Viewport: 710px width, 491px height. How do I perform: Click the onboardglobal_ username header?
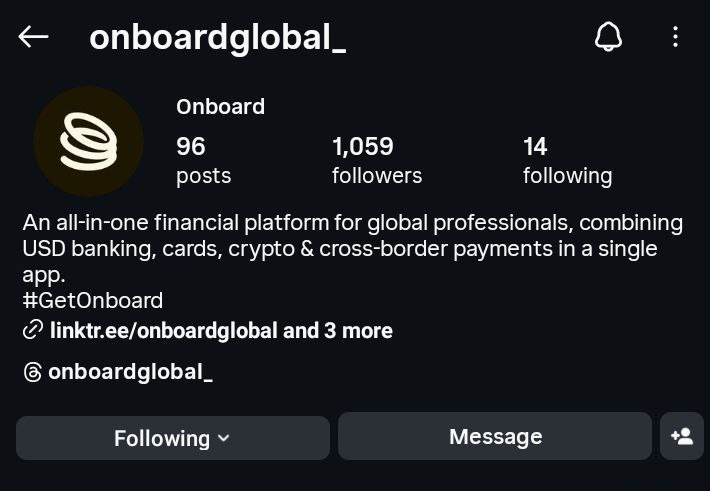[217, 37]
